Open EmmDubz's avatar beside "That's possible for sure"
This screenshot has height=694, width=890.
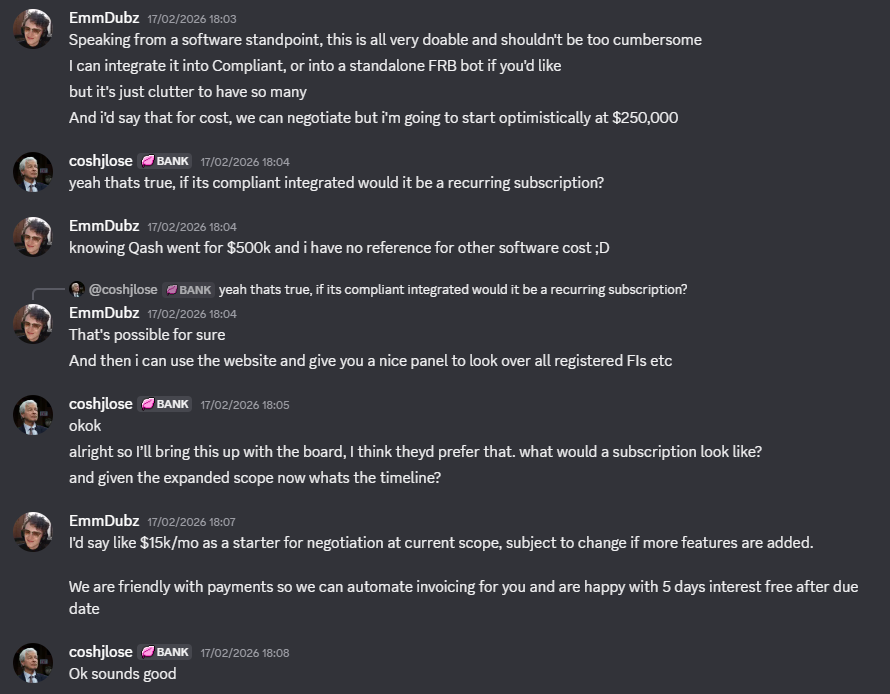point(32,324)
